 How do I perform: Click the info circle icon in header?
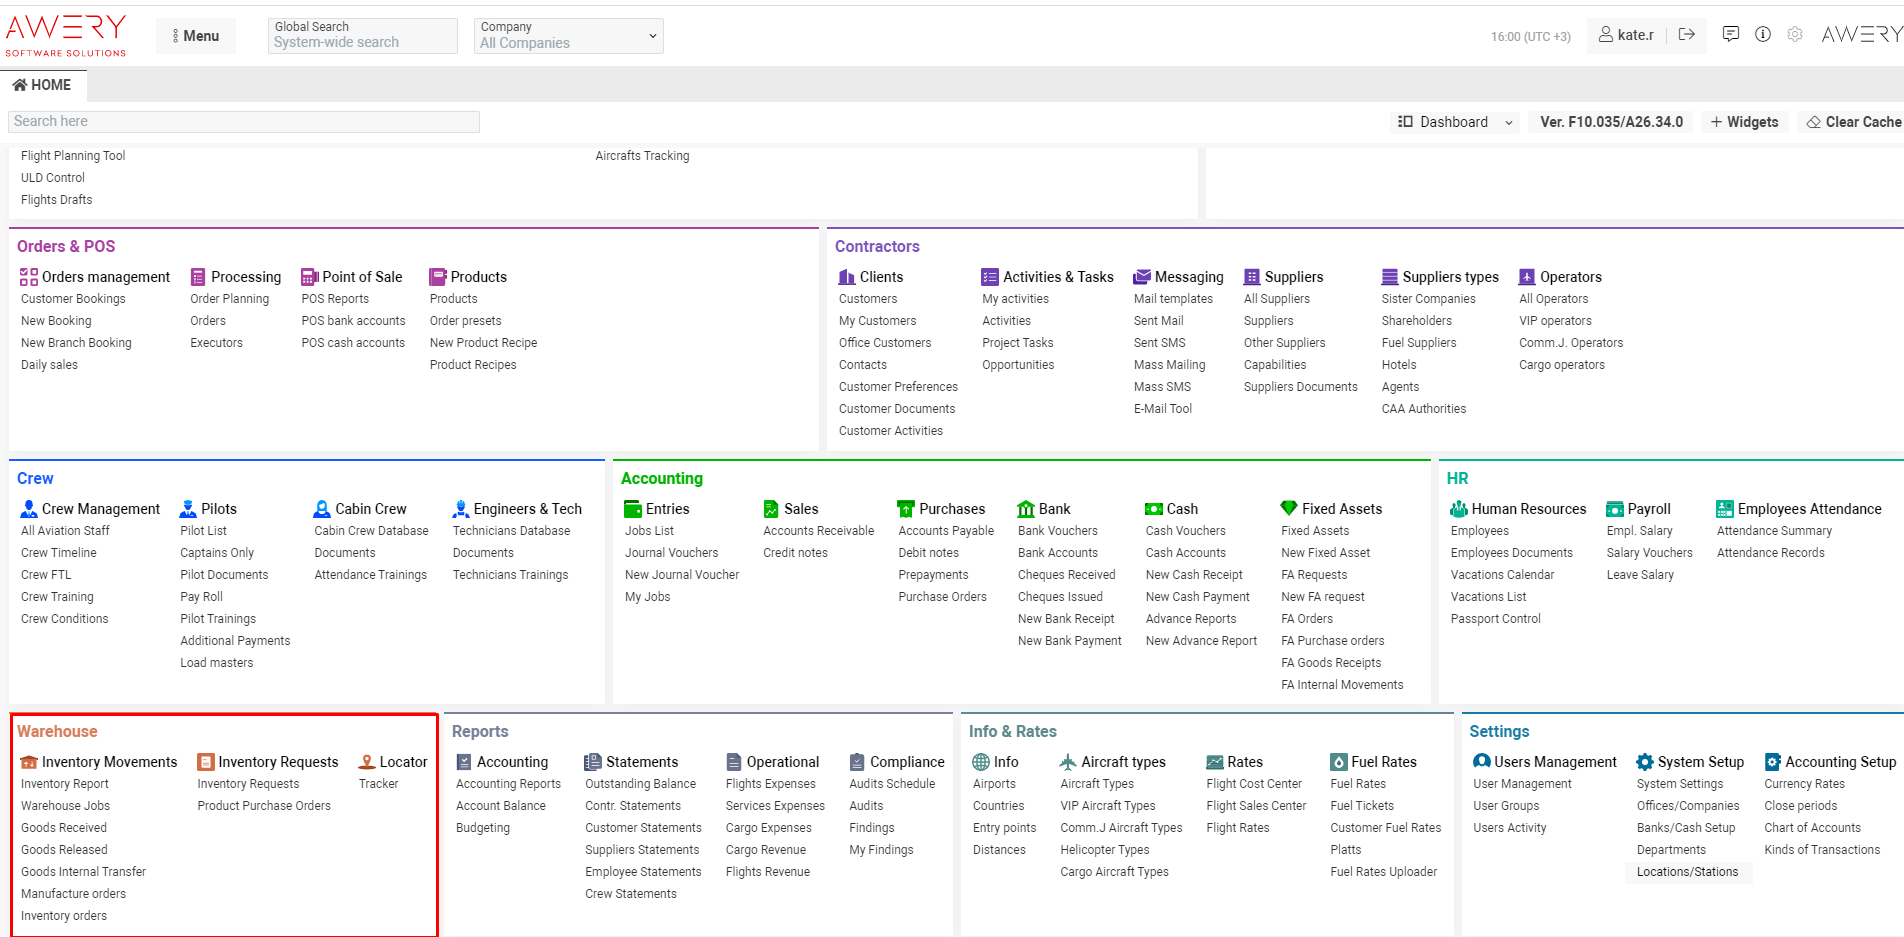pos(1763,35)
